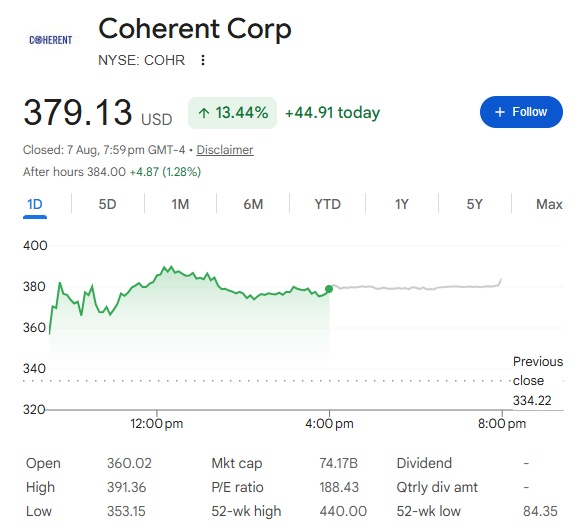Show the Max chart range
Viewport: 576px width, 530px height.
(x=549, y=204)
